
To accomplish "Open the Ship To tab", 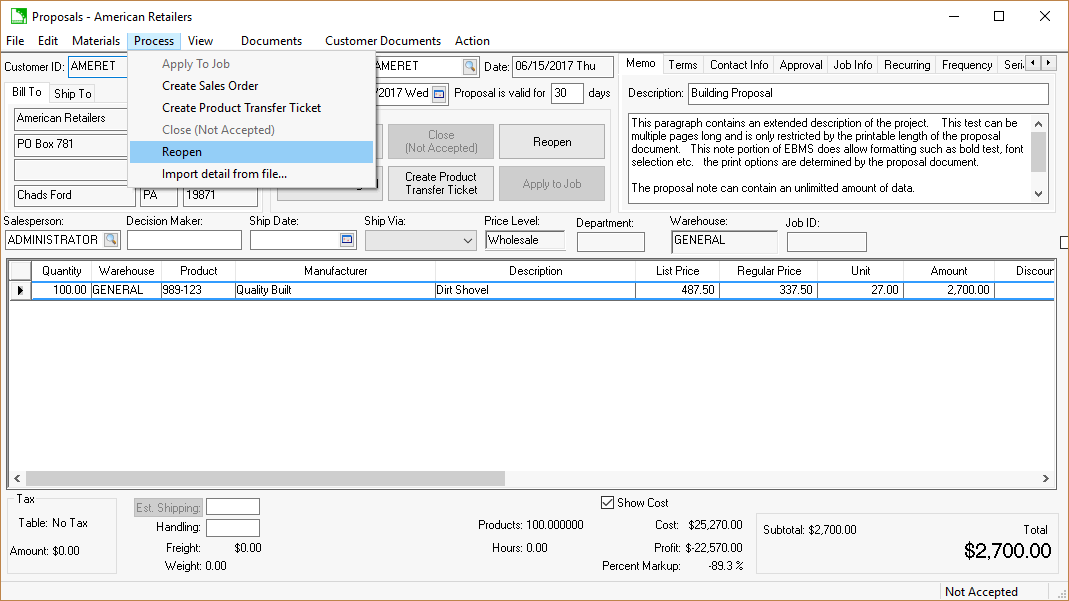I will [x=73, y=94].
